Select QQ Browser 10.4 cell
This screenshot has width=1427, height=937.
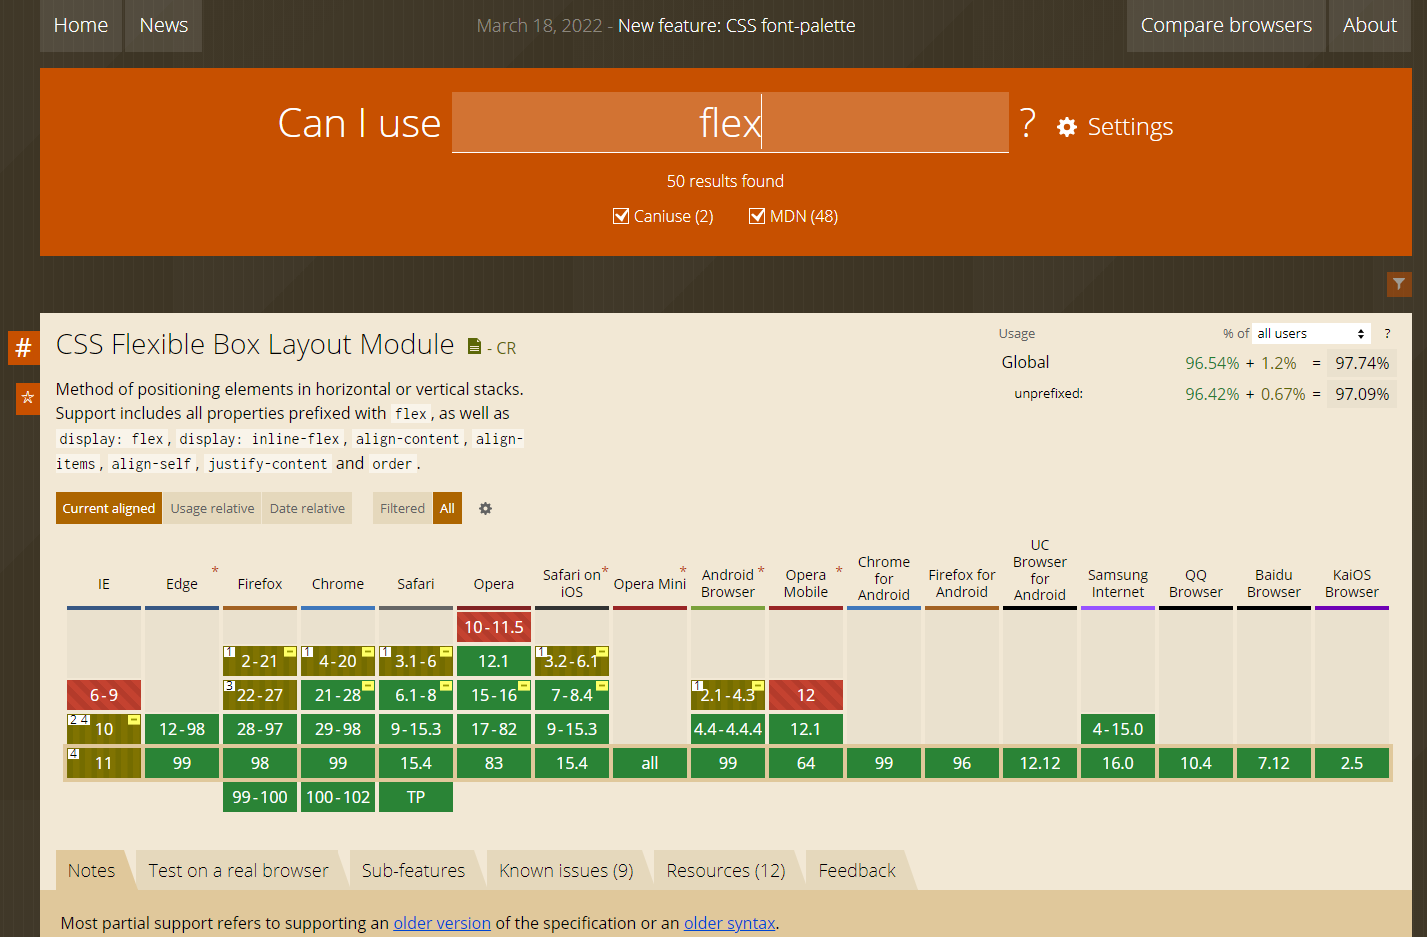click(x=1196, y=763)
